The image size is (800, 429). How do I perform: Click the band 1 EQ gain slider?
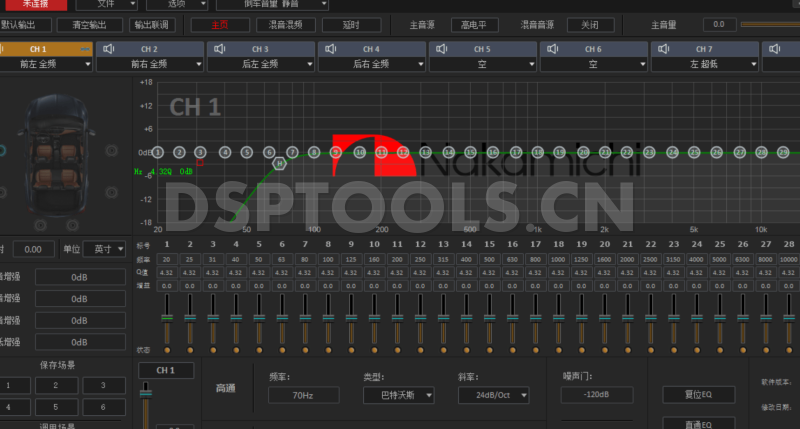167,320
